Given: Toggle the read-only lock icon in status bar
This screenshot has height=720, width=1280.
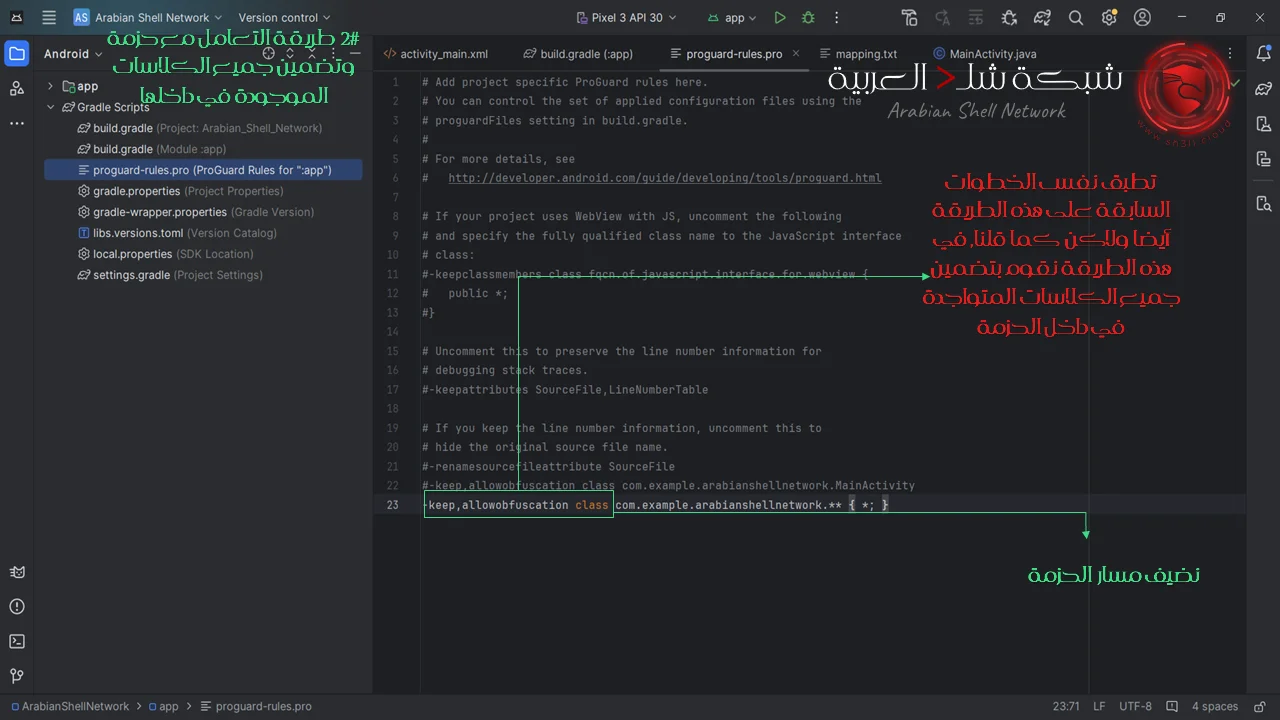Looking at the screenshot, I should (1259, 706).
